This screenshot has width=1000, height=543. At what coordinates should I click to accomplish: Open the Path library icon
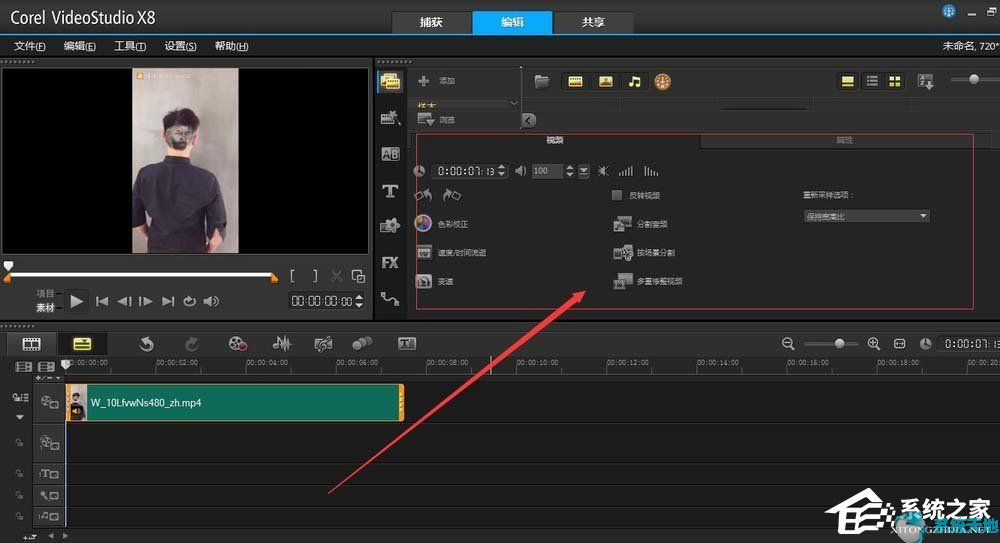click(x=390, y=298)
